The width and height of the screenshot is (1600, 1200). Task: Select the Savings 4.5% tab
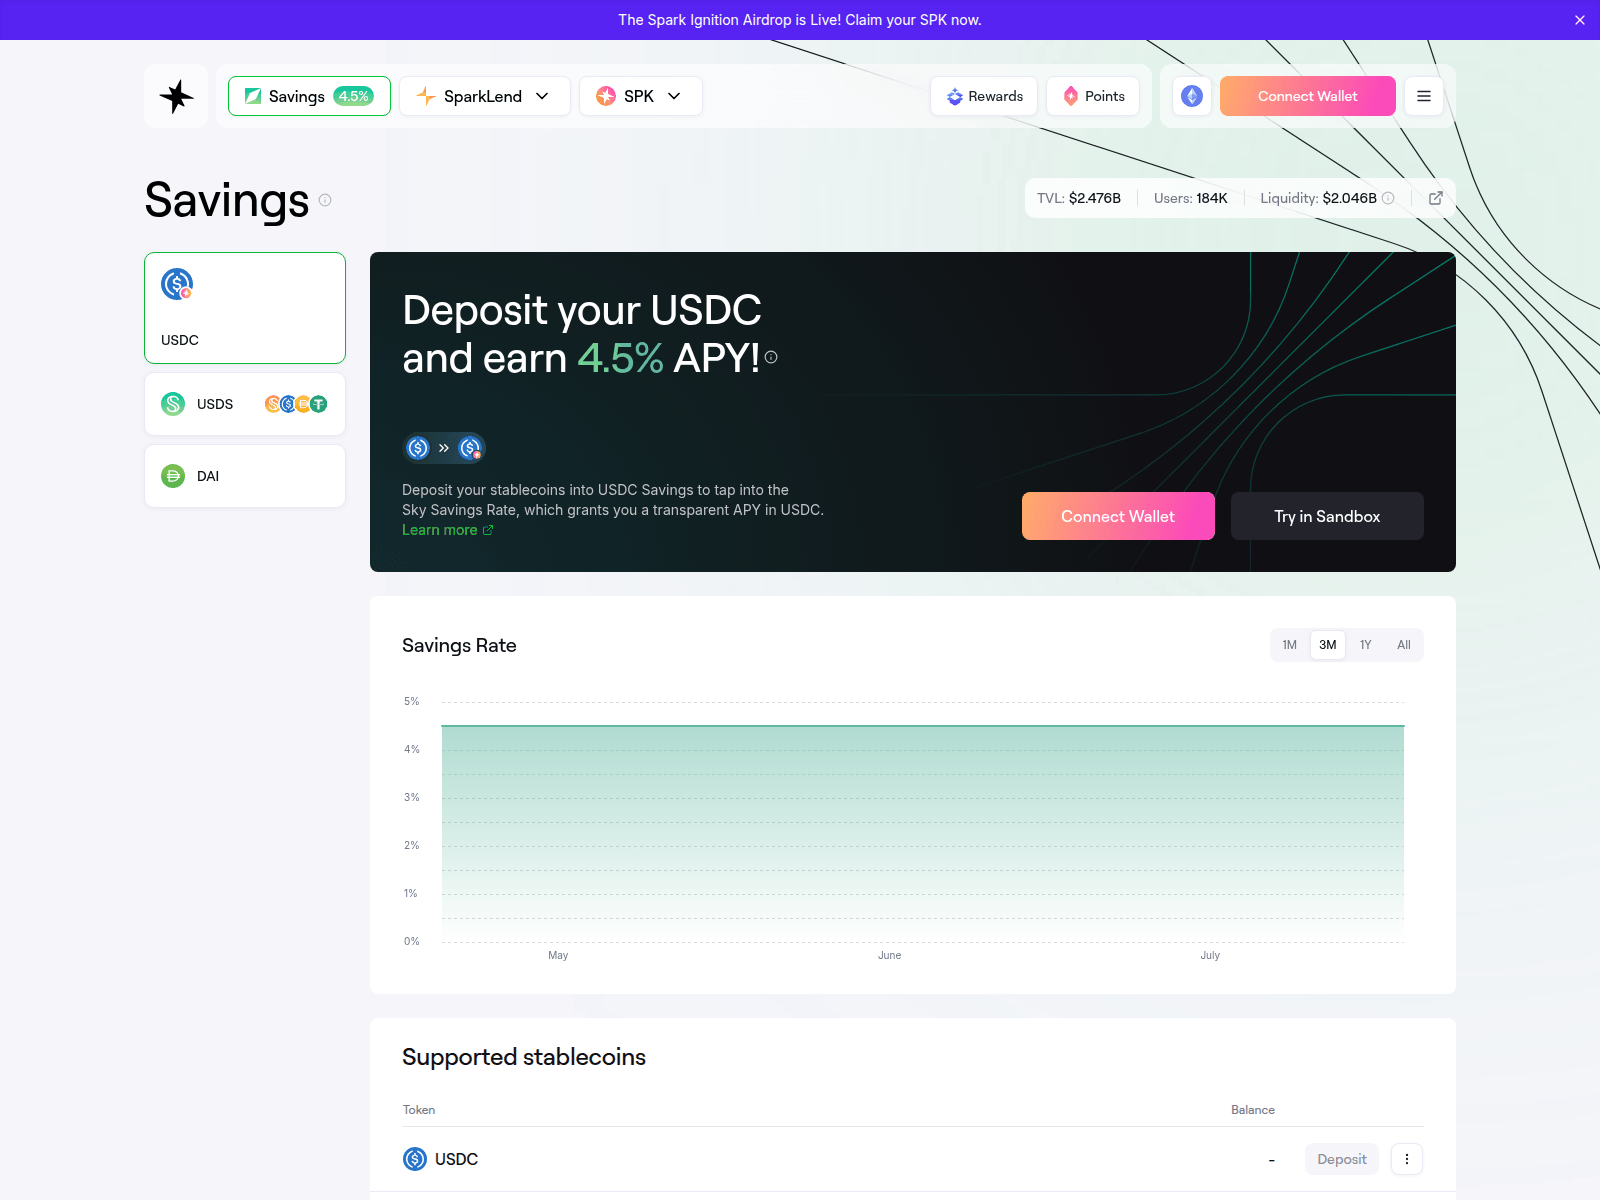pos(309,96)
